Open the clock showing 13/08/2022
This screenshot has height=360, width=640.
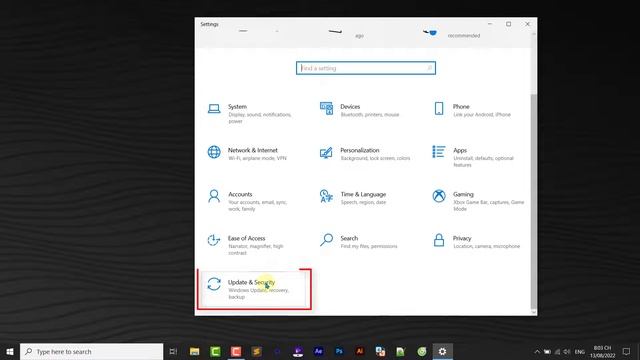(602, 352)
